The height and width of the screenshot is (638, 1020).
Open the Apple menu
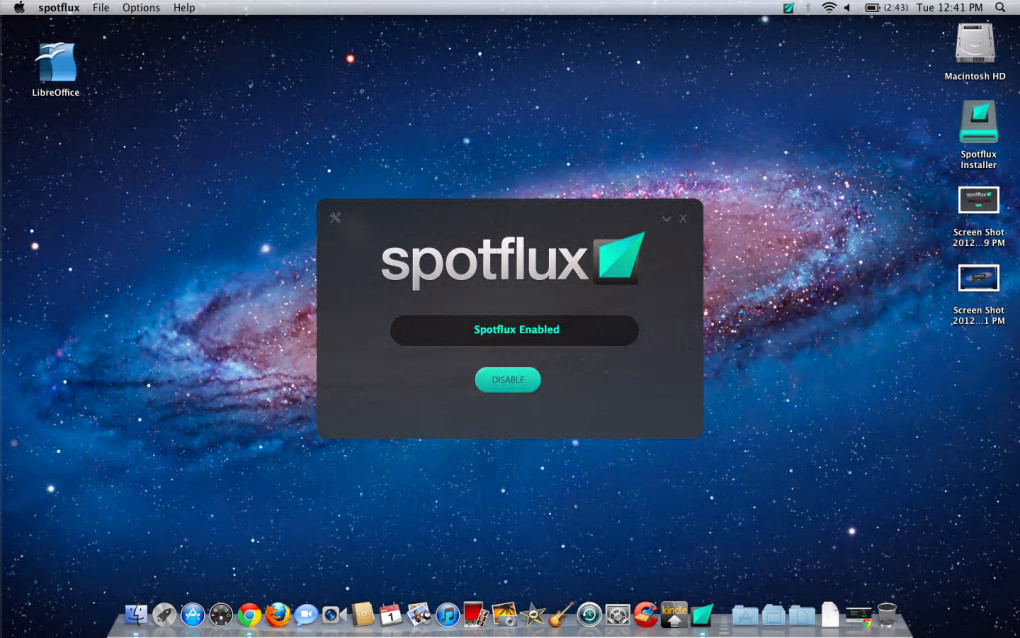point(19,8)
